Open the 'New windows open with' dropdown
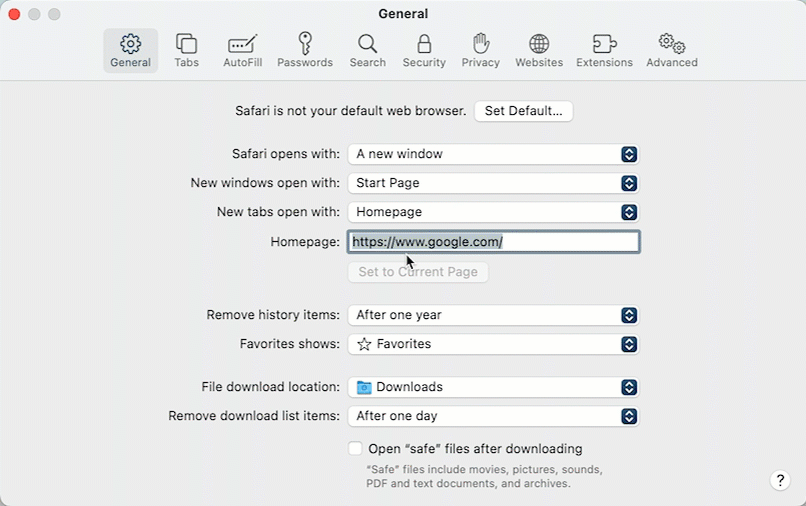The width and height of the screenshot is (806, 506). click(493, 183)
